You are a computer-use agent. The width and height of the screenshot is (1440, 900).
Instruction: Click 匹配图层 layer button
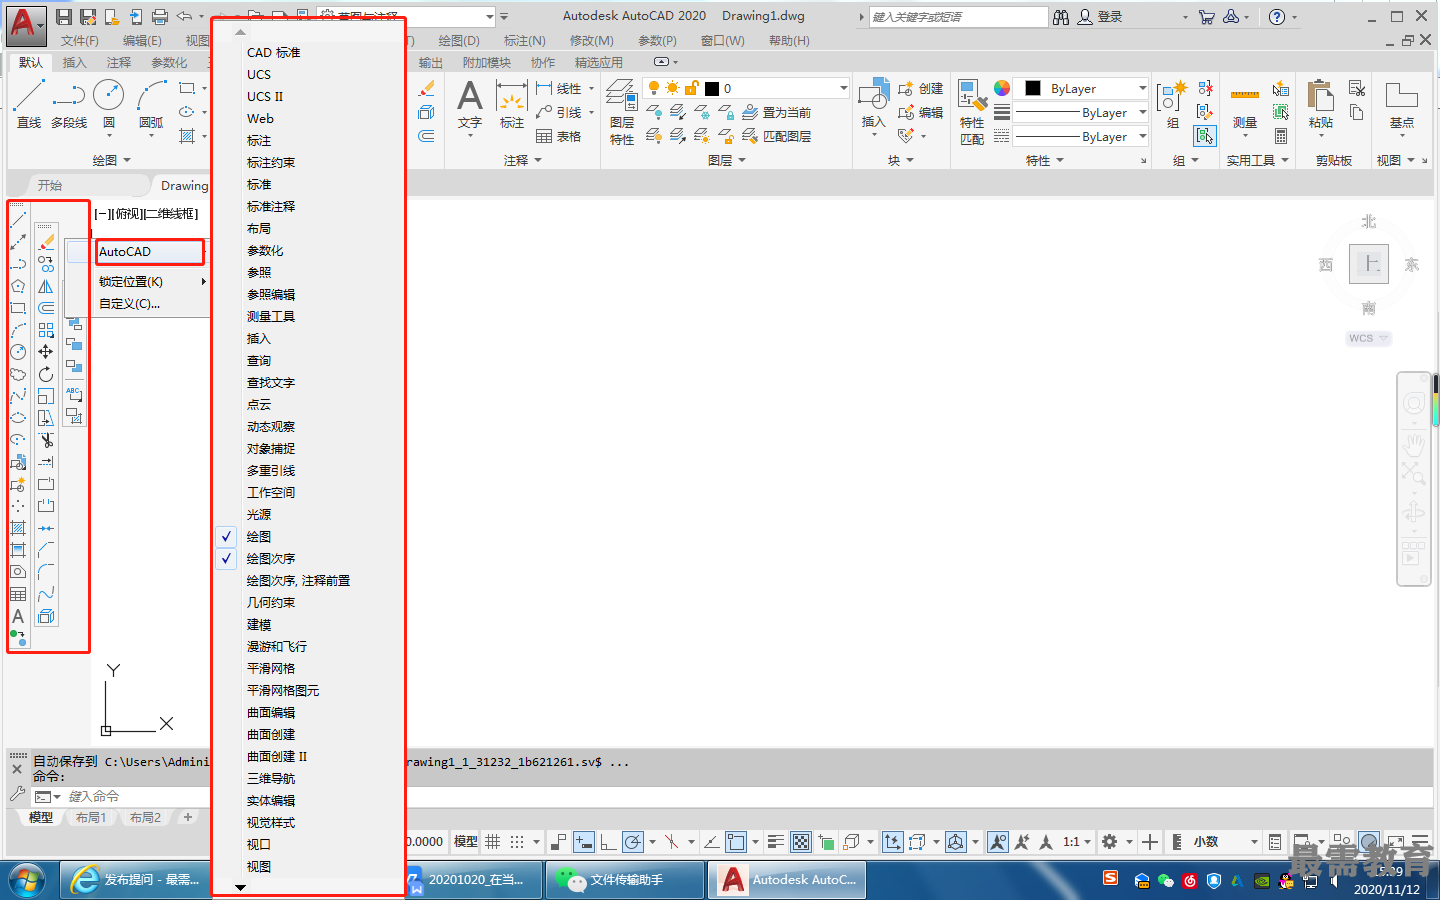776,136
